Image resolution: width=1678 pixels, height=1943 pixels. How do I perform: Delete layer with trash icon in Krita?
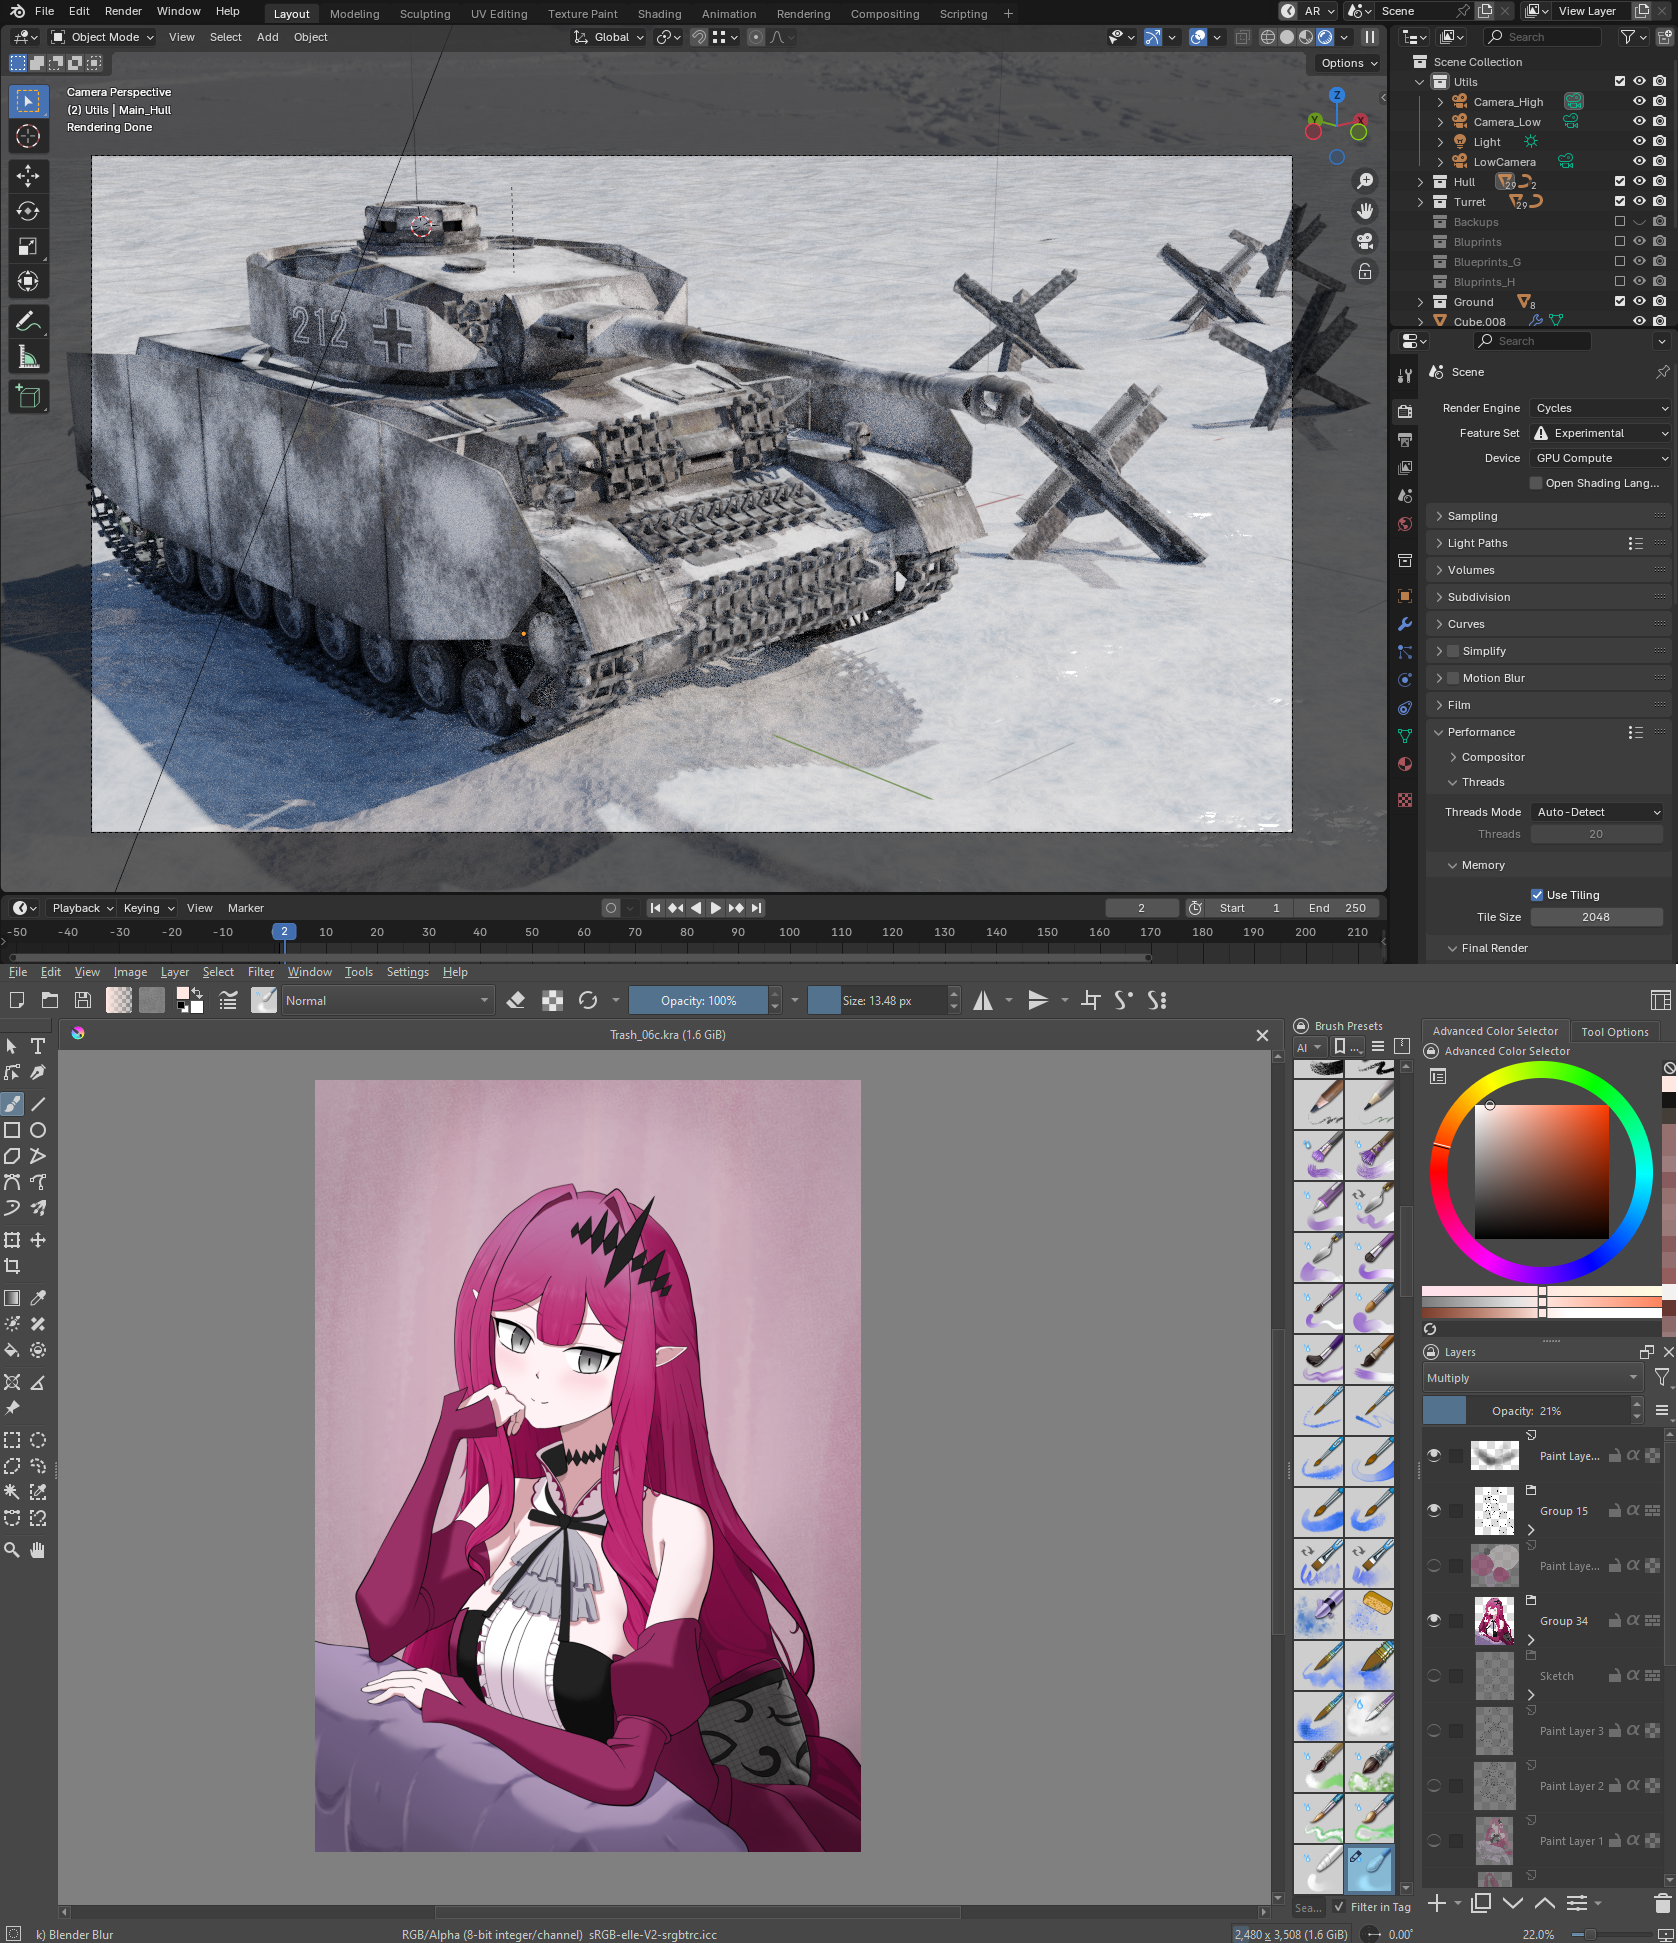tap(1662, 1903)
